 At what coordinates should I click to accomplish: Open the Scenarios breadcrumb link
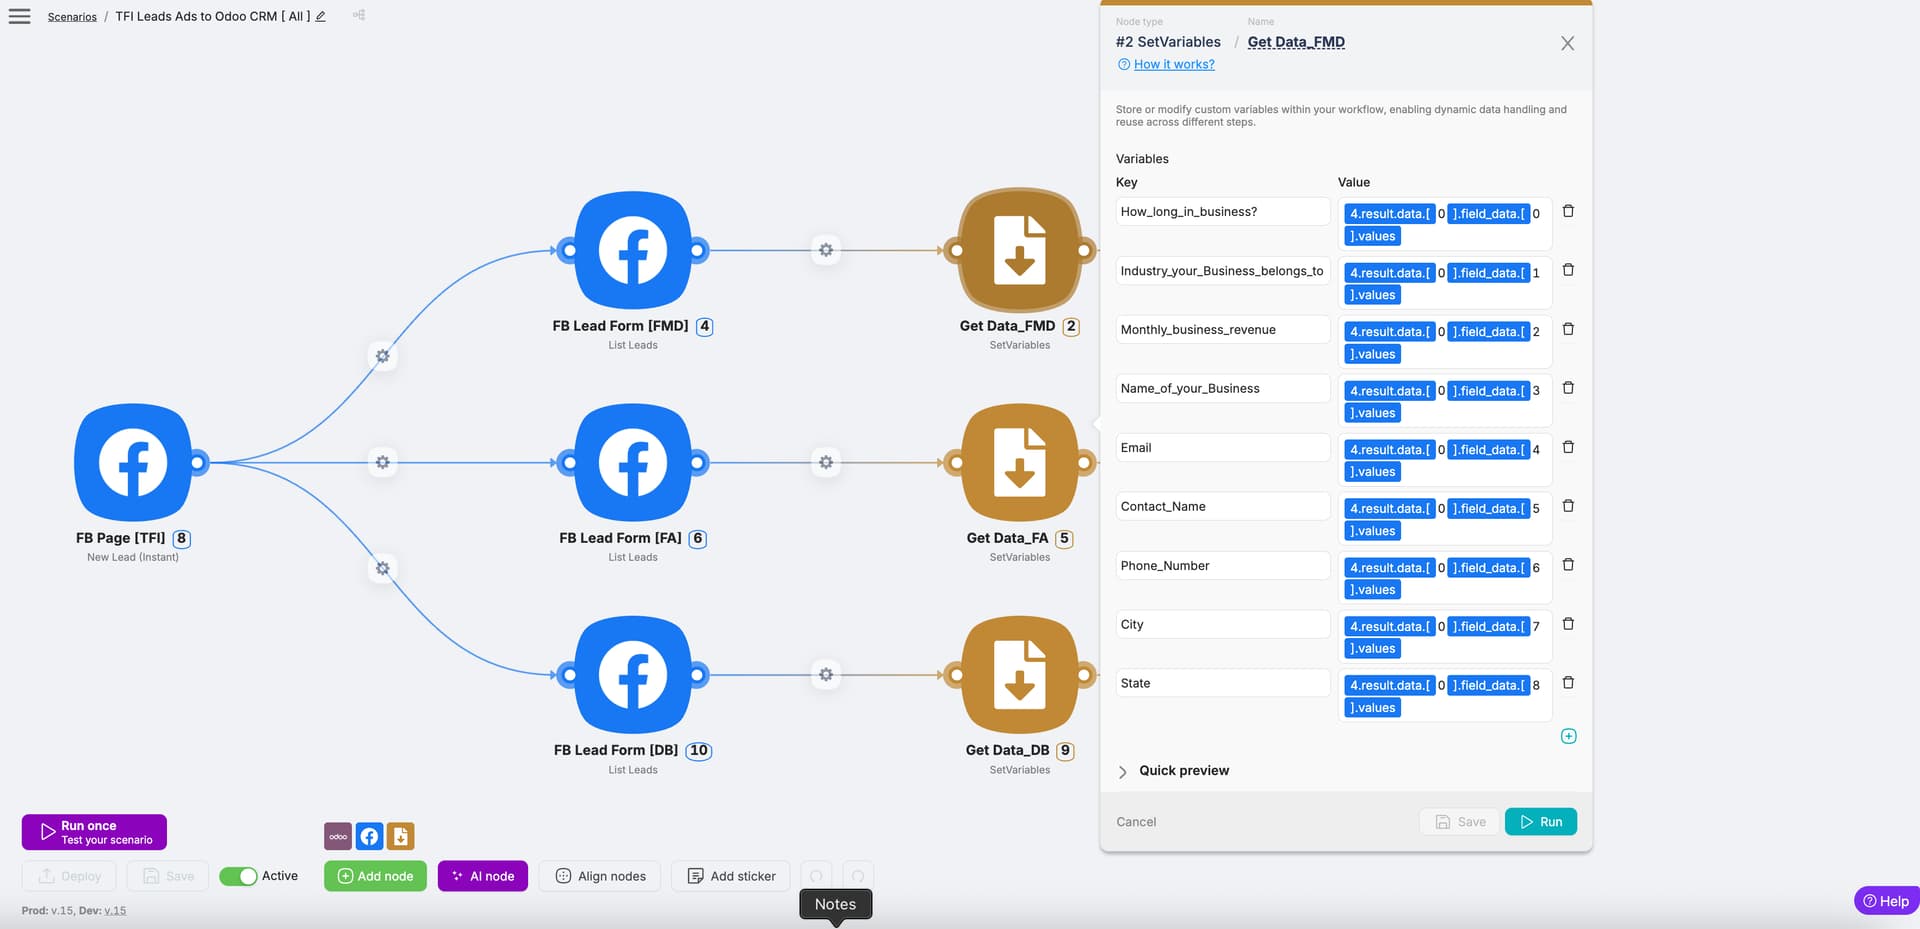click(x=72, y=17)
